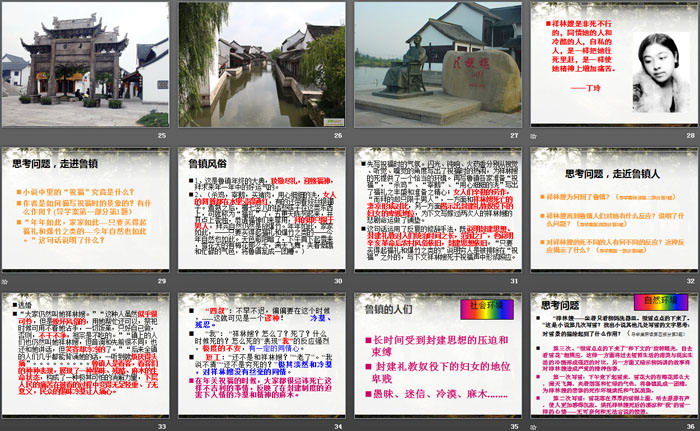Click the 鲁镇风俗 heading text
The width and height of the screenshot is (700, 431).
209,161
